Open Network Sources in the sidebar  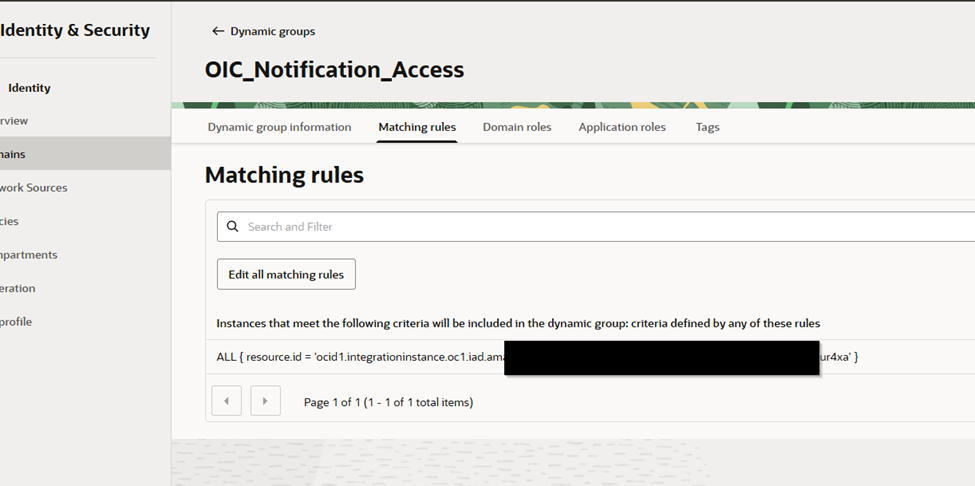pos(34,188)
